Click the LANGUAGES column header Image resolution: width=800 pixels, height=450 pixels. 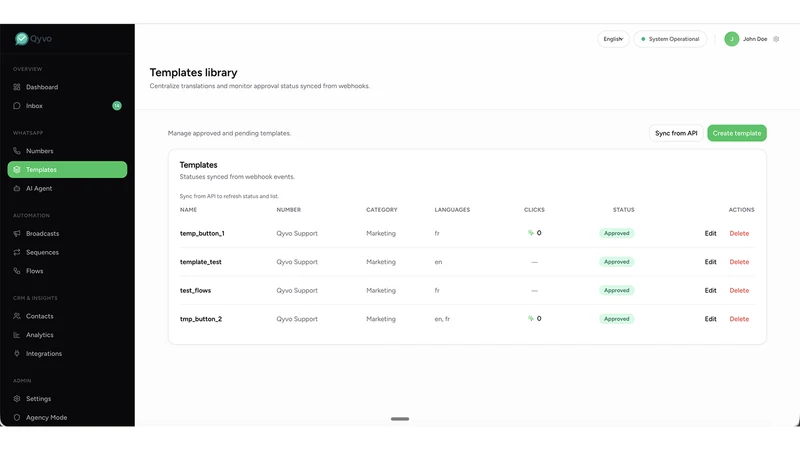(x=452, y=210)
